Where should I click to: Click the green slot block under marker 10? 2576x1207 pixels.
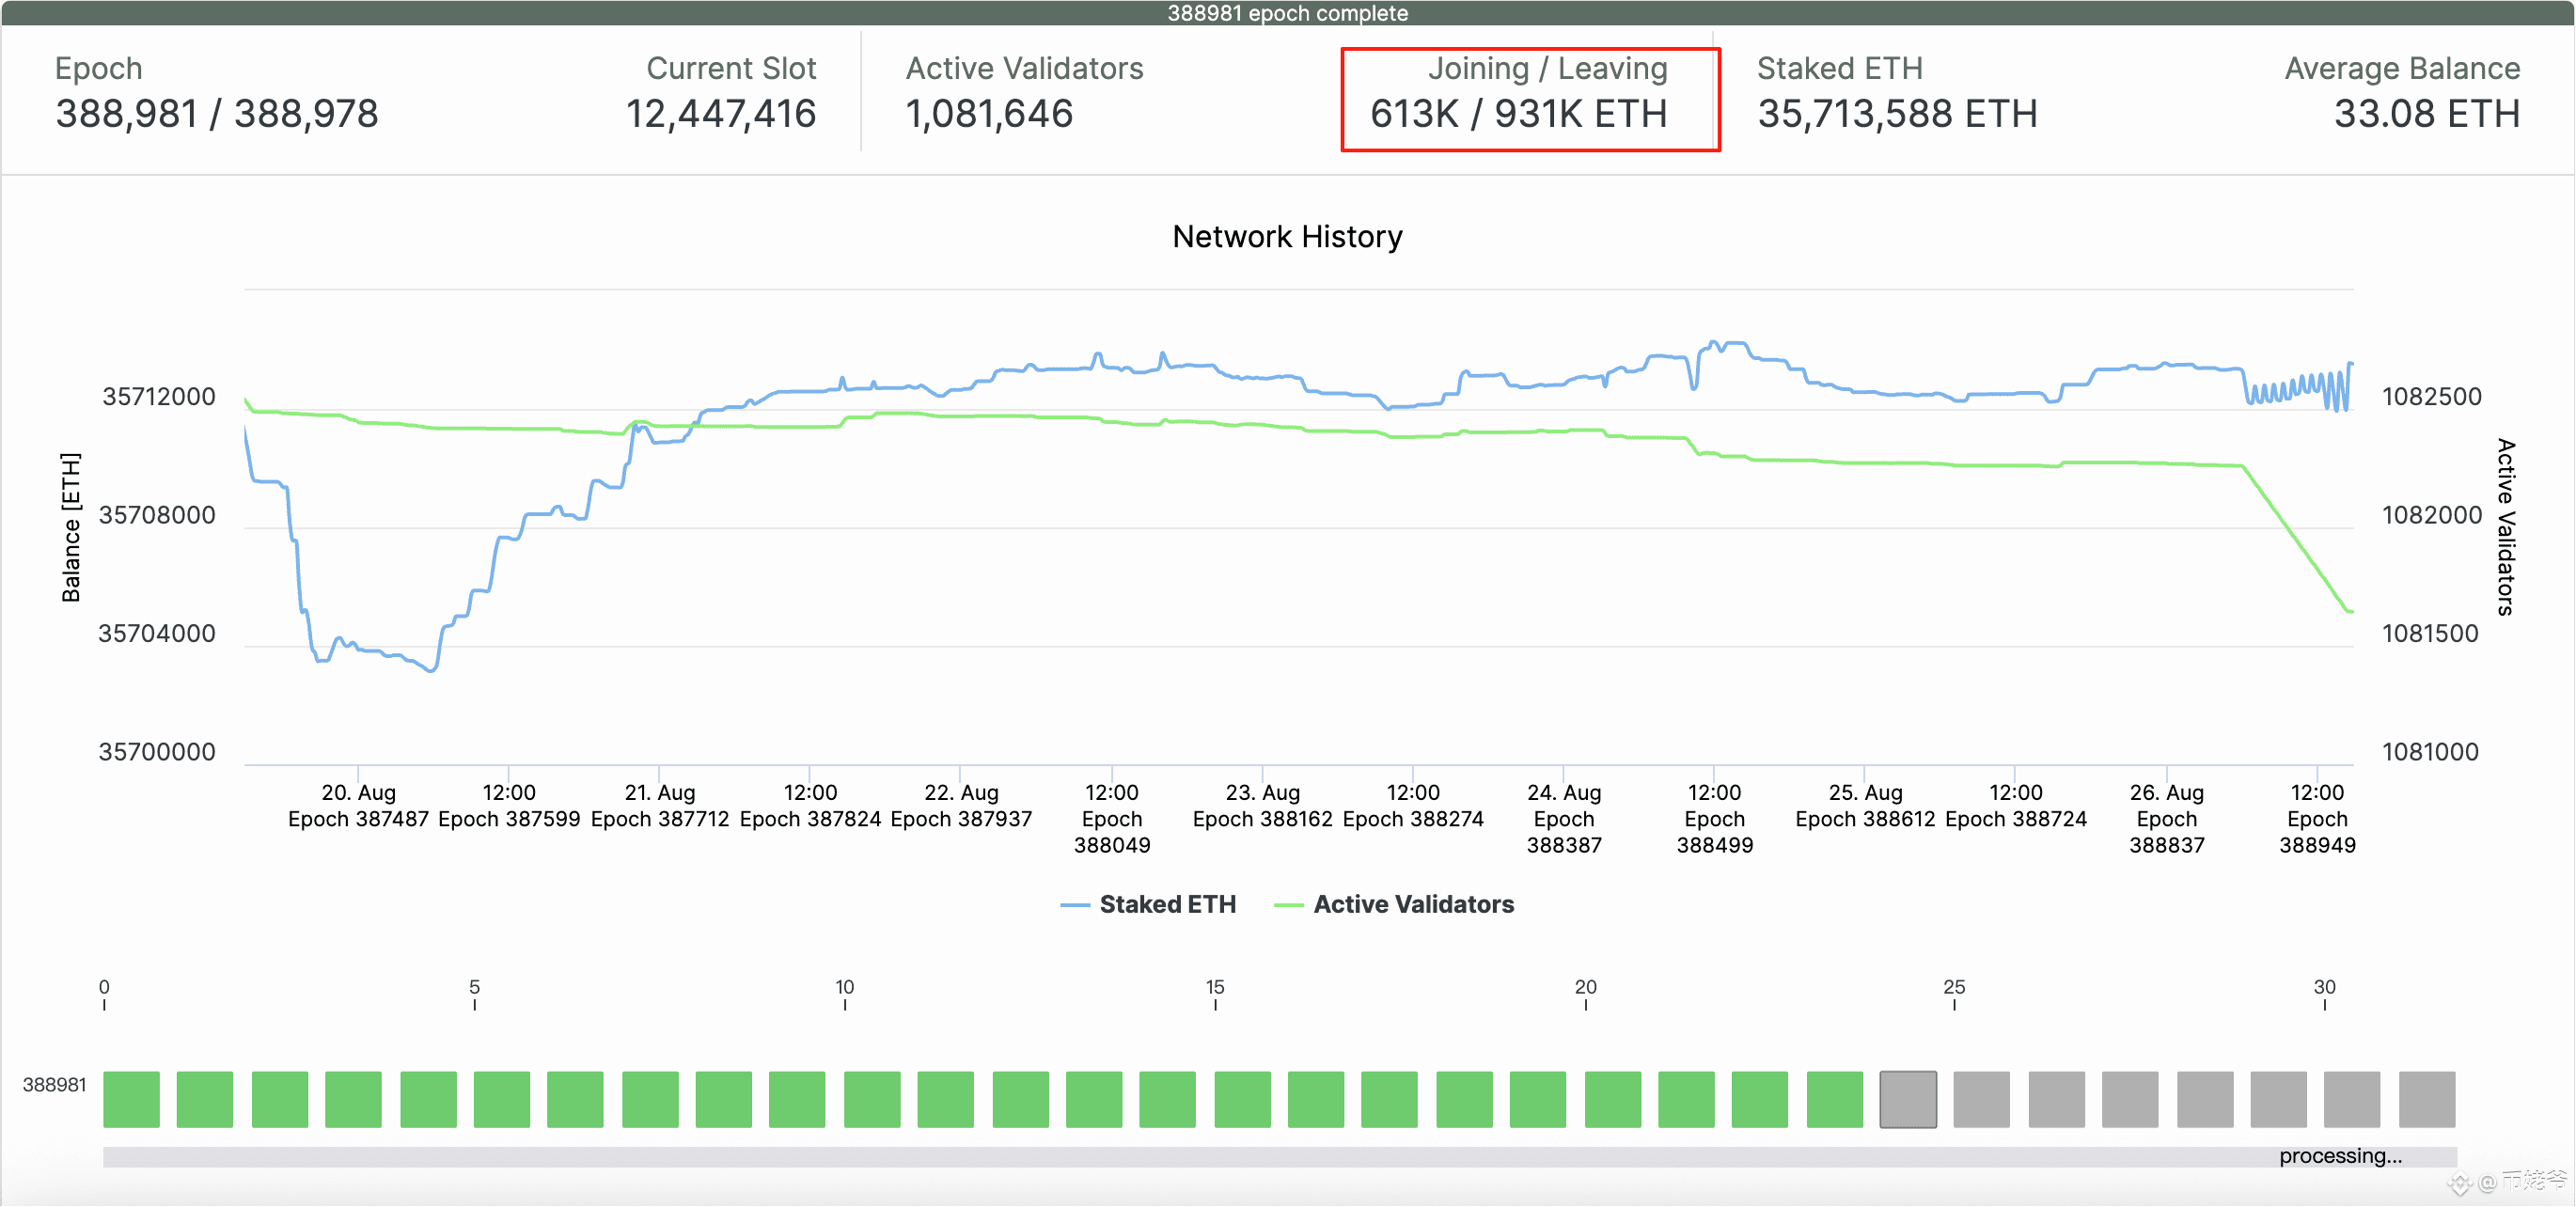point(872,1099)
